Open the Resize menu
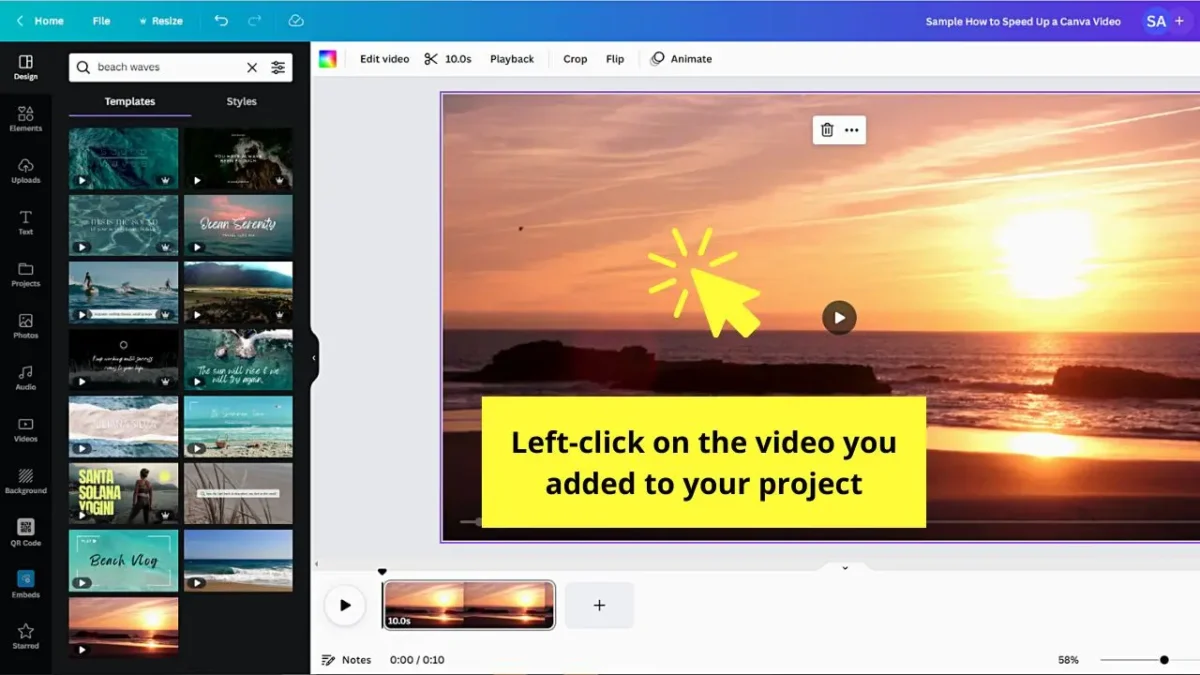Viewport: 1200px width, 675px height. coord(161,21)
